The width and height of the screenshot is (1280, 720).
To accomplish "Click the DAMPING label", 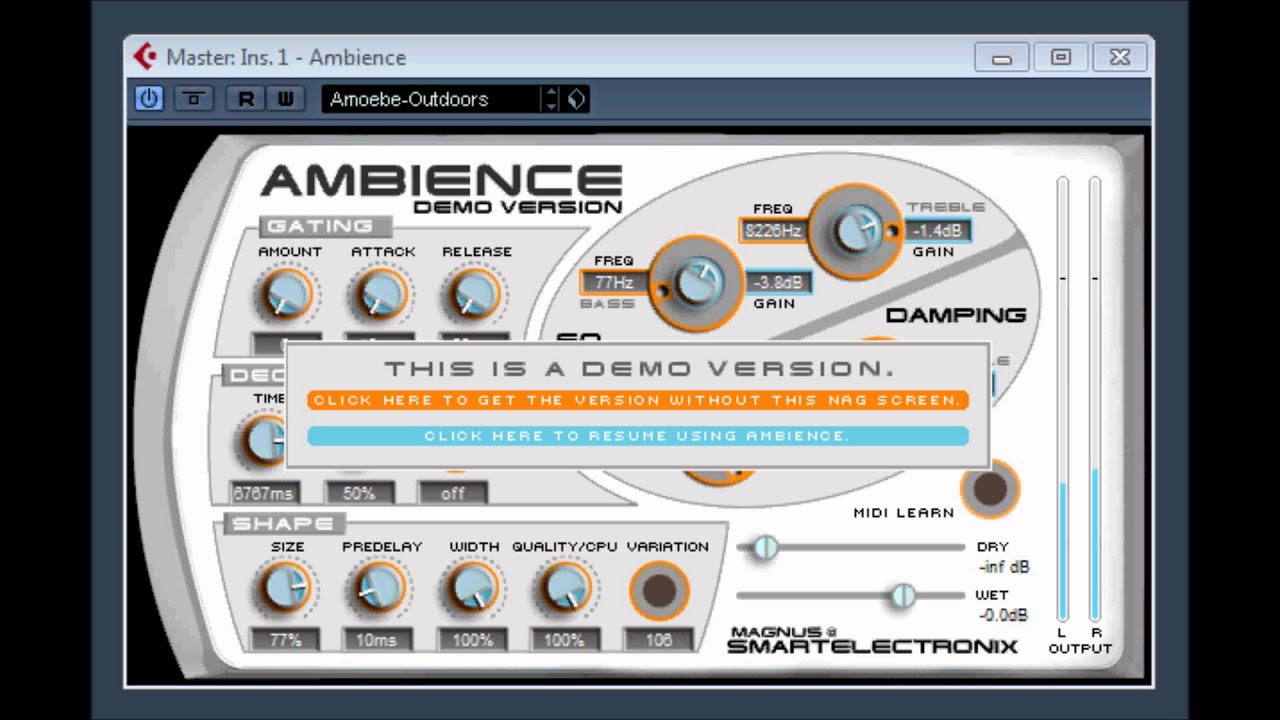I will [x=956, y=315].
